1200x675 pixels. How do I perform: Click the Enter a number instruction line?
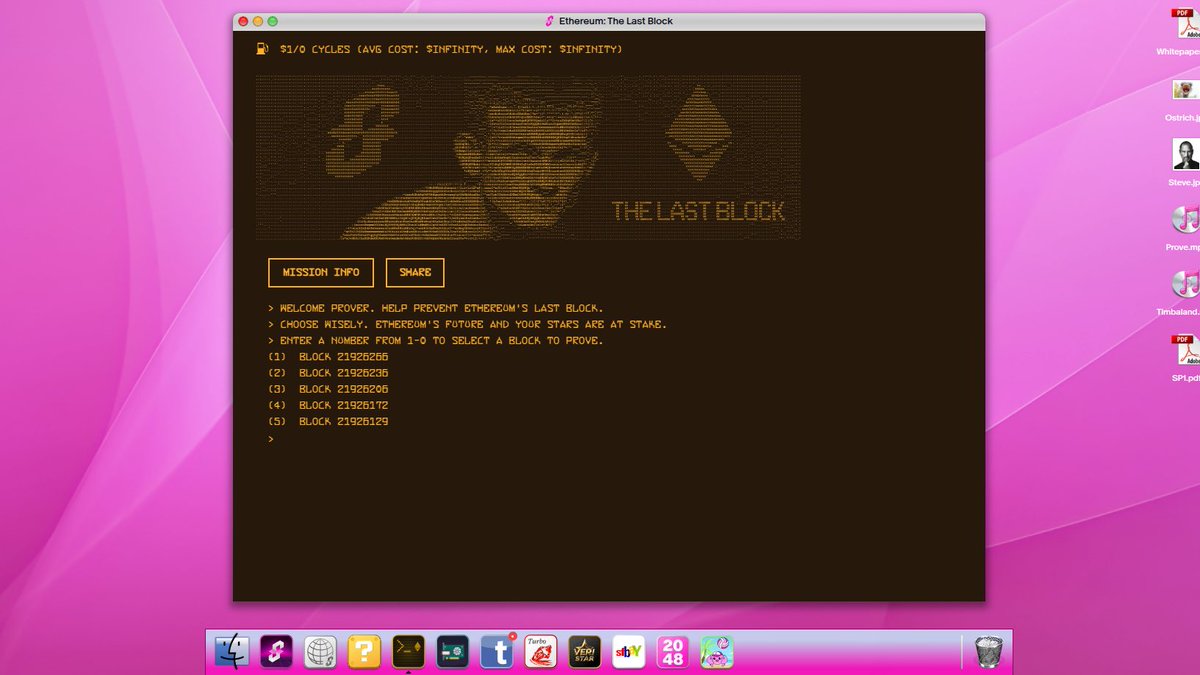click(x=436, y=341)
